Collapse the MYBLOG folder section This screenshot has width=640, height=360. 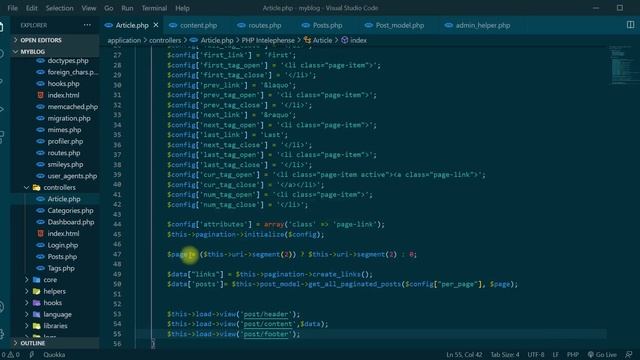point(55,52)
